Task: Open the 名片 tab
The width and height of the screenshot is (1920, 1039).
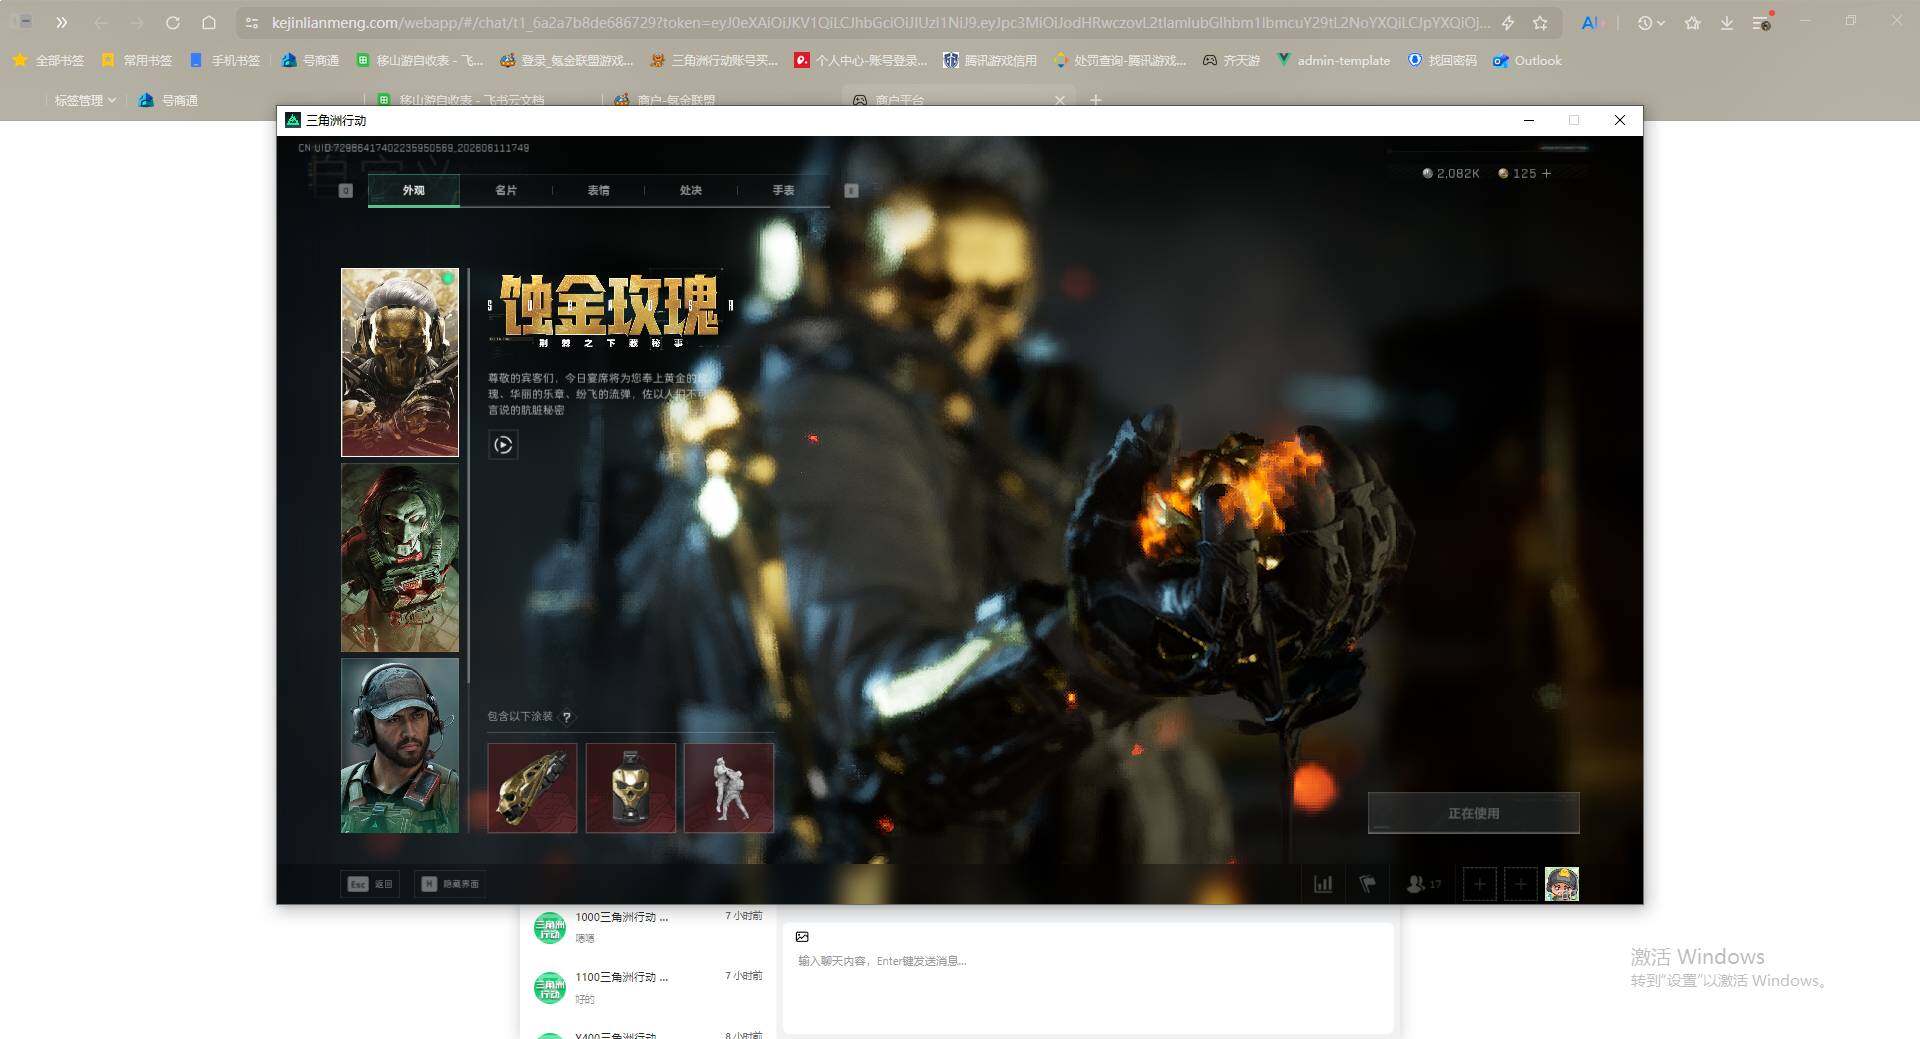Action: point(506,190)
